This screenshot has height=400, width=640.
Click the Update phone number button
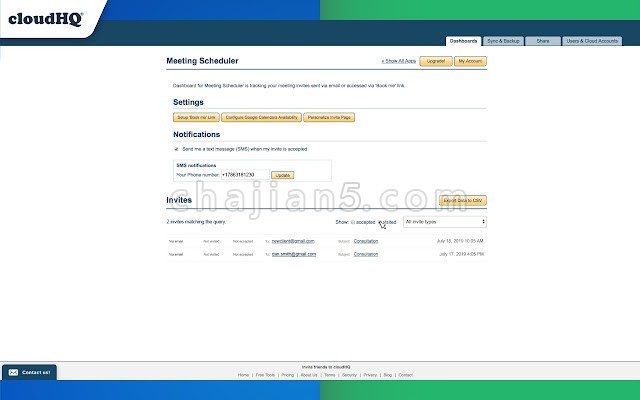point(282,175)
